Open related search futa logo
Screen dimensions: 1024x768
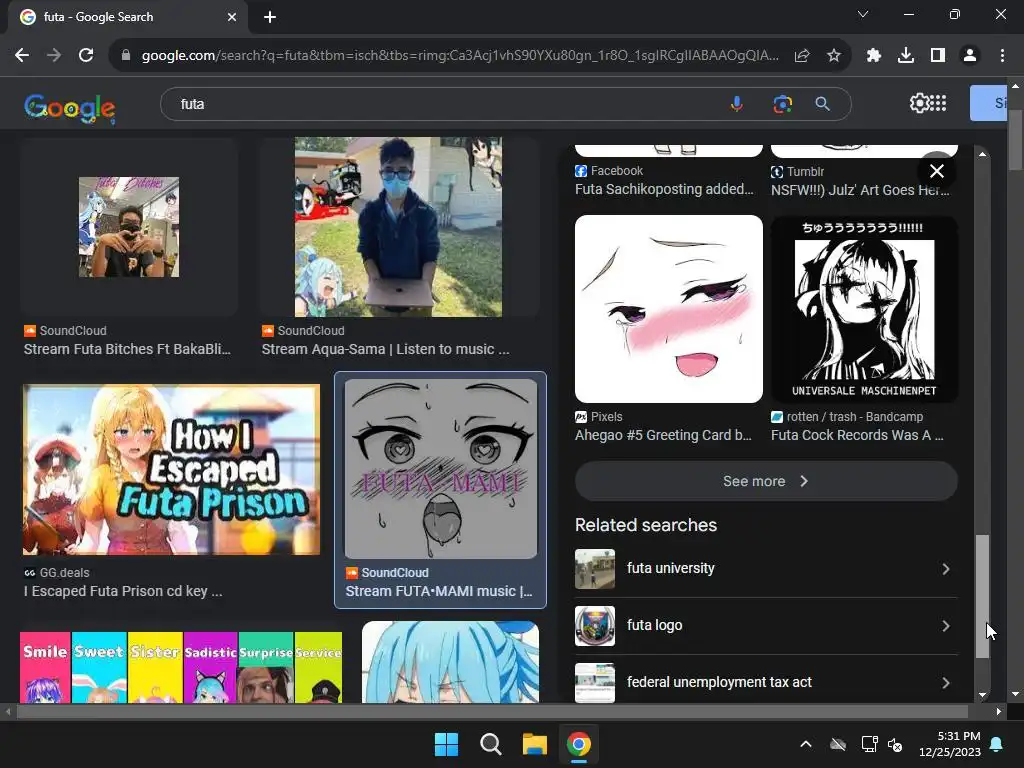click(766, 626)
